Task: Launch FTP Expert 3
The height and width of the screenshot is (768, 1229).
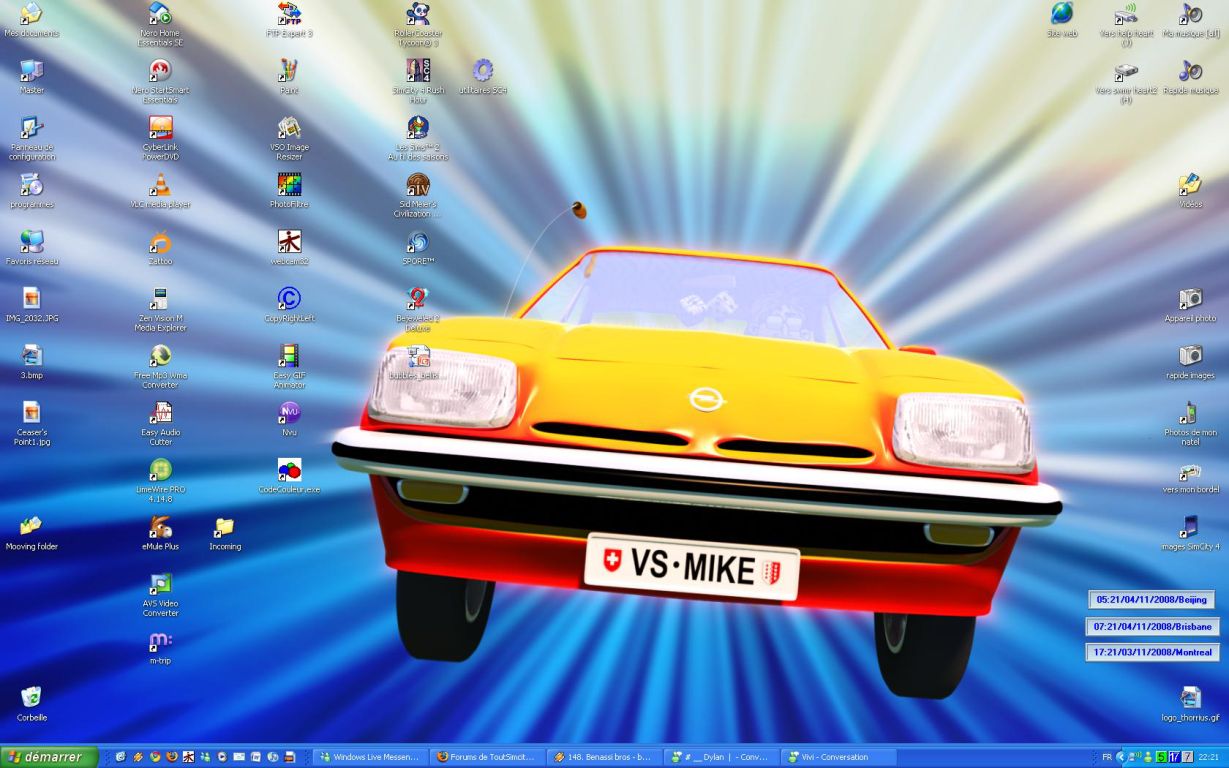Action: [x=289, y=14]
